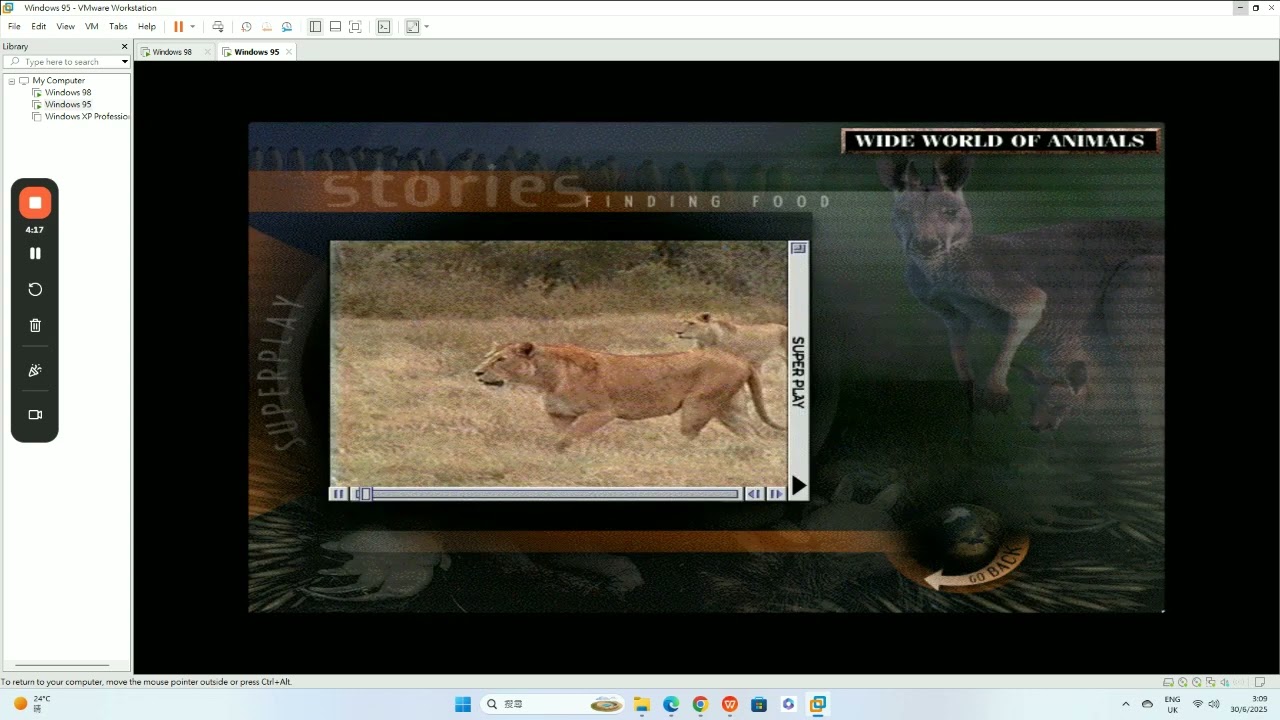Close the Windows 95 tab
Image resolution: width=1280 pixels, height=720 pixels.
(x=289, y=52)
